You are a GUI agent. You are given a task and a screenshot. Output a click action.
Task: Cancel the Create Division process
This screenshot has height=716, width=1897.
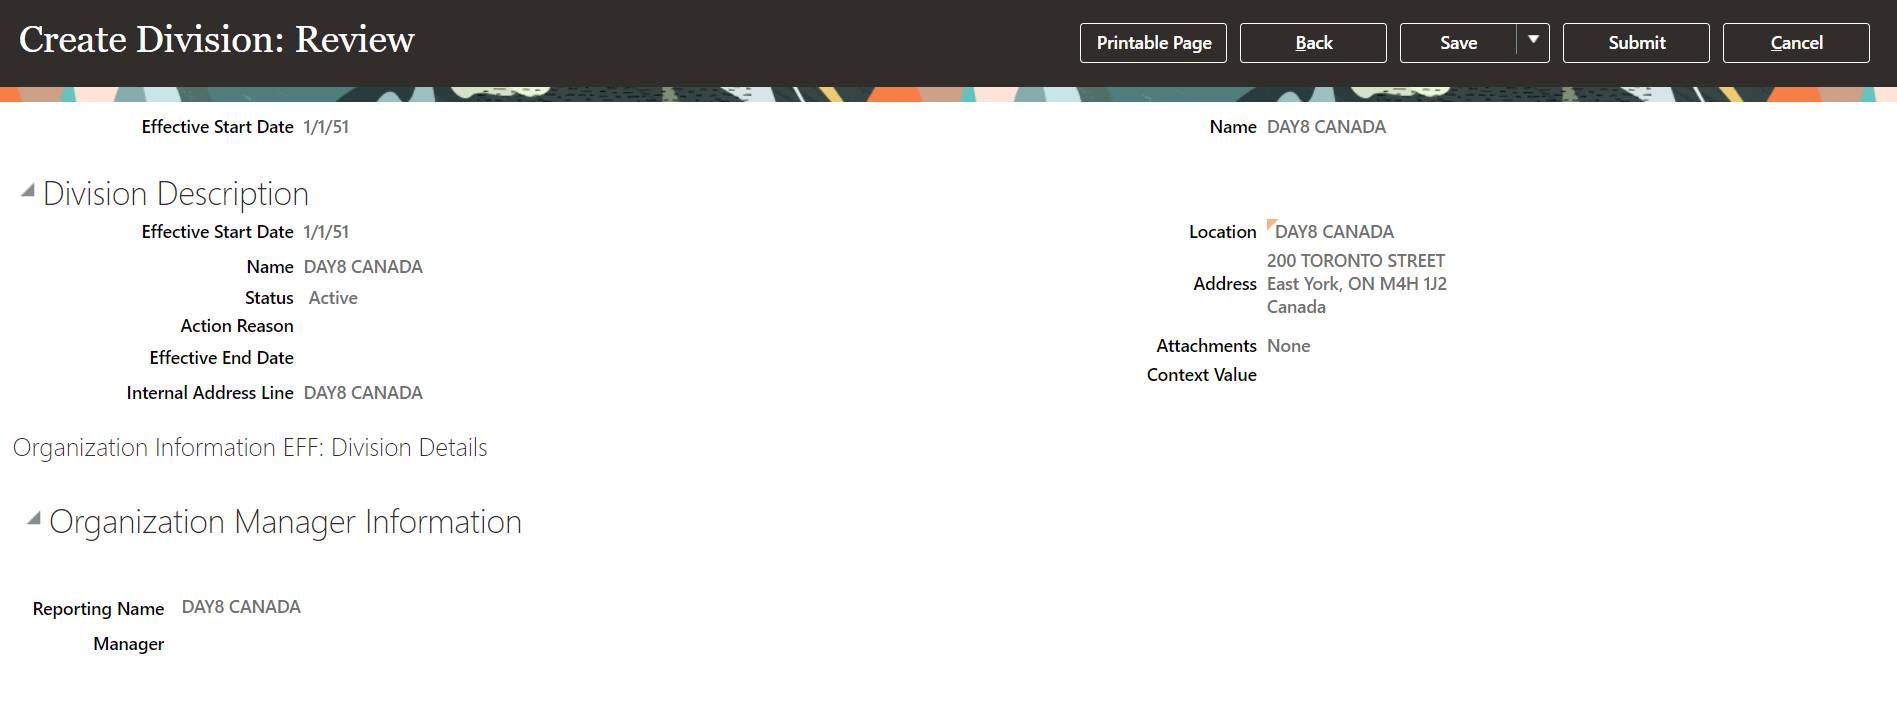[x=1796, y=43]
